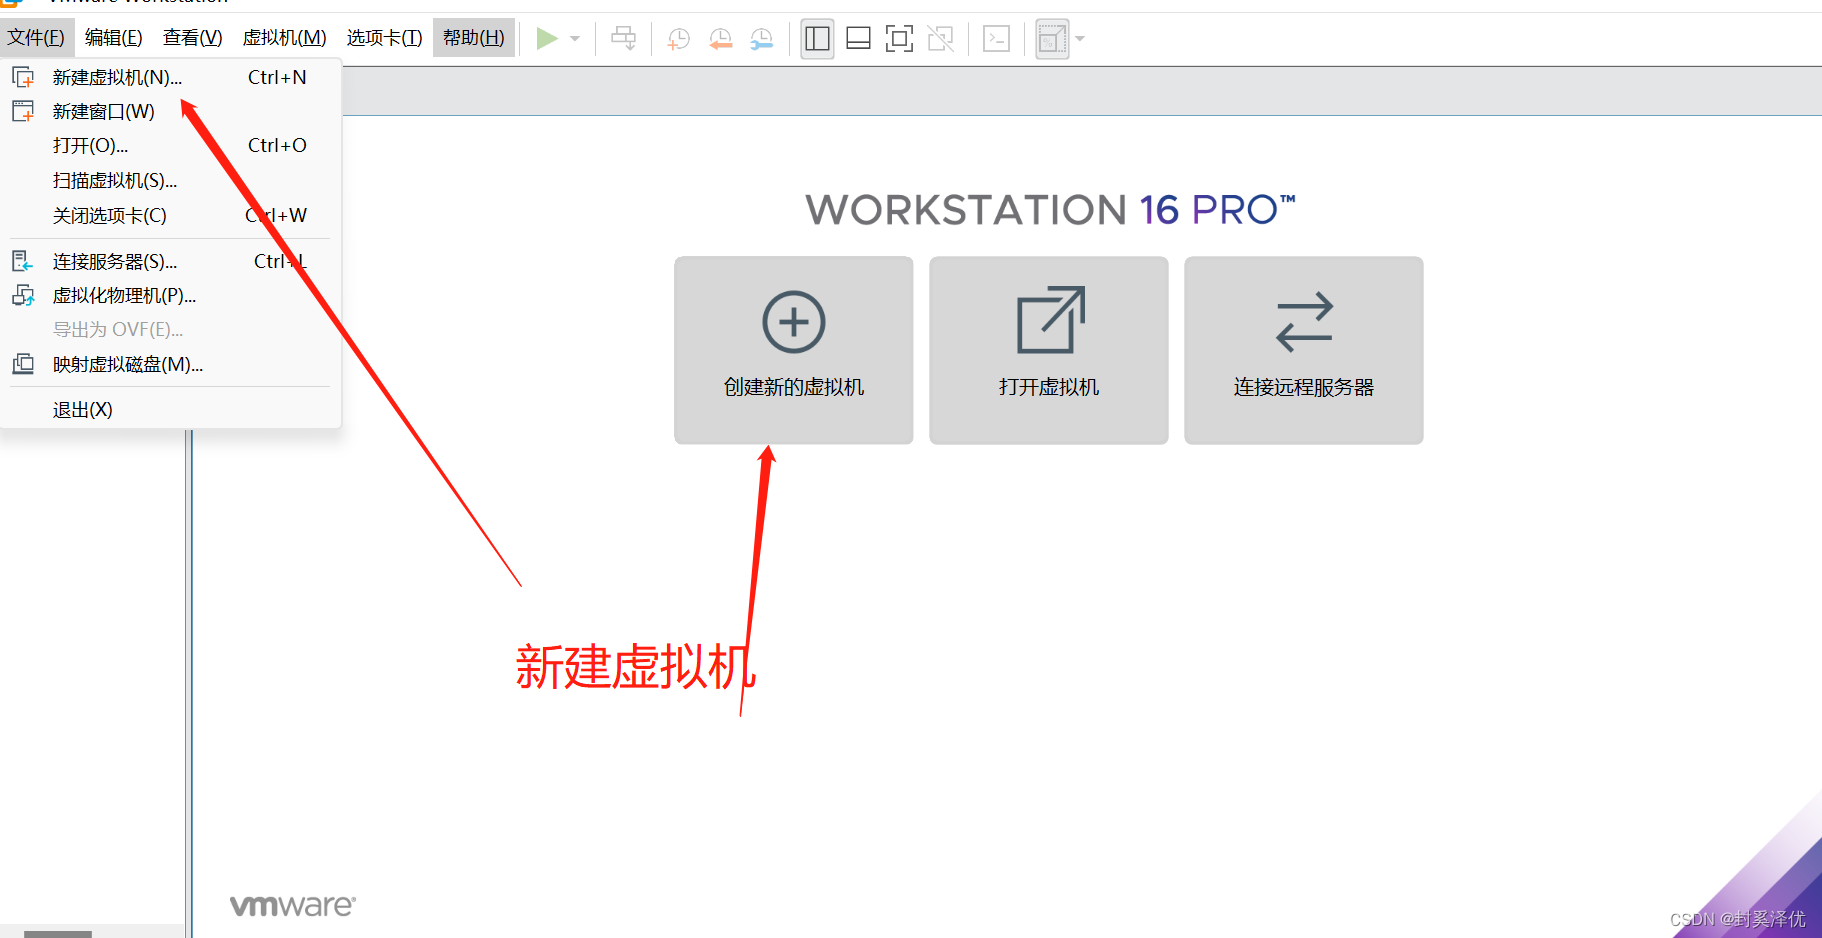Screen dimensions: 1822x938
Task: Click the green Power On play icon
Action: [546, 39]
